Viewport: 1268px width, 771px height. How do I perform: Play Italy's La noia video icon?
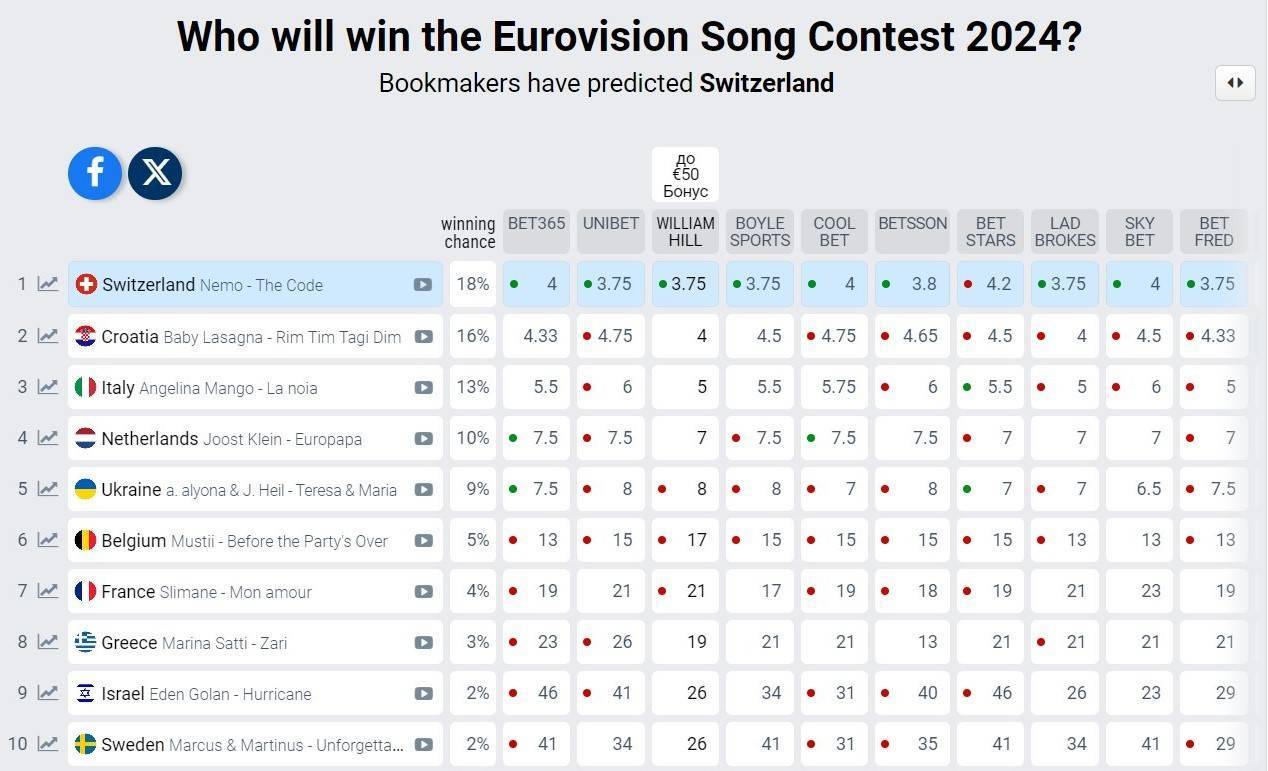[423, 387]
